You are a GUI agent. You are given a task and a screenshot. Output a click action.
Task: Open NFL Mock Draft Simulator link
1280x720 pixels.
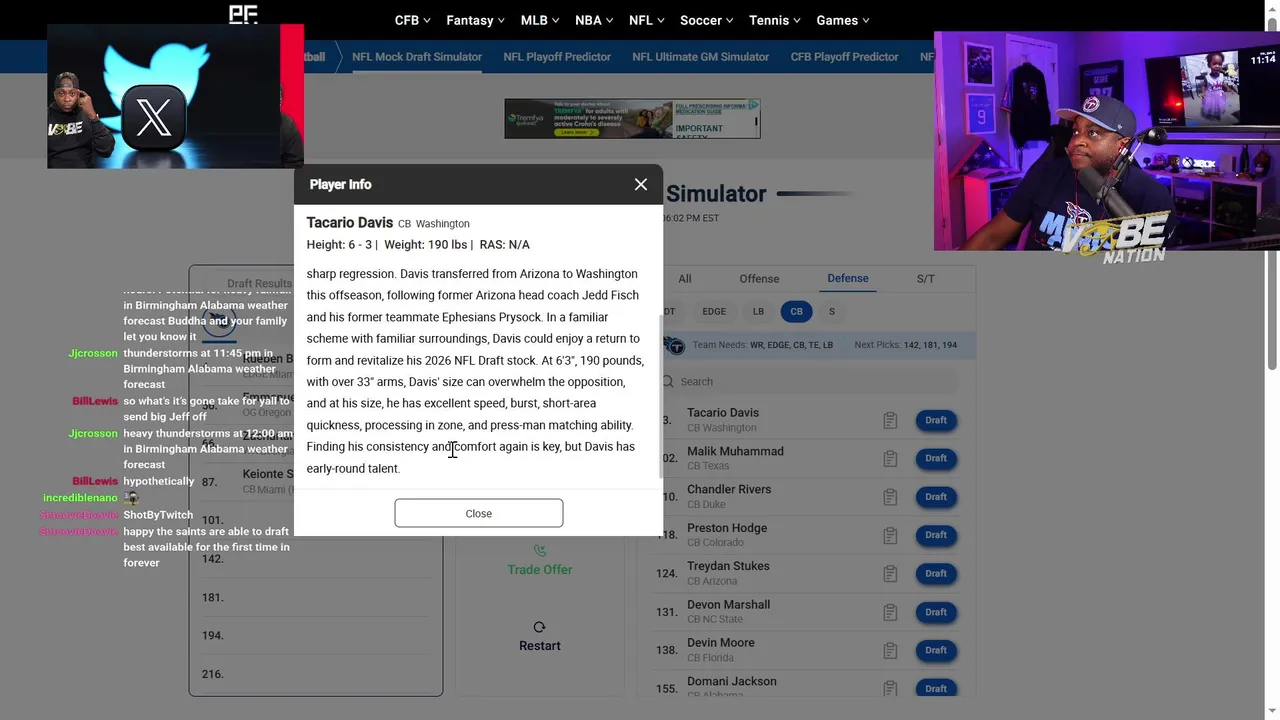pyautogui.click(x=417, y=57)
